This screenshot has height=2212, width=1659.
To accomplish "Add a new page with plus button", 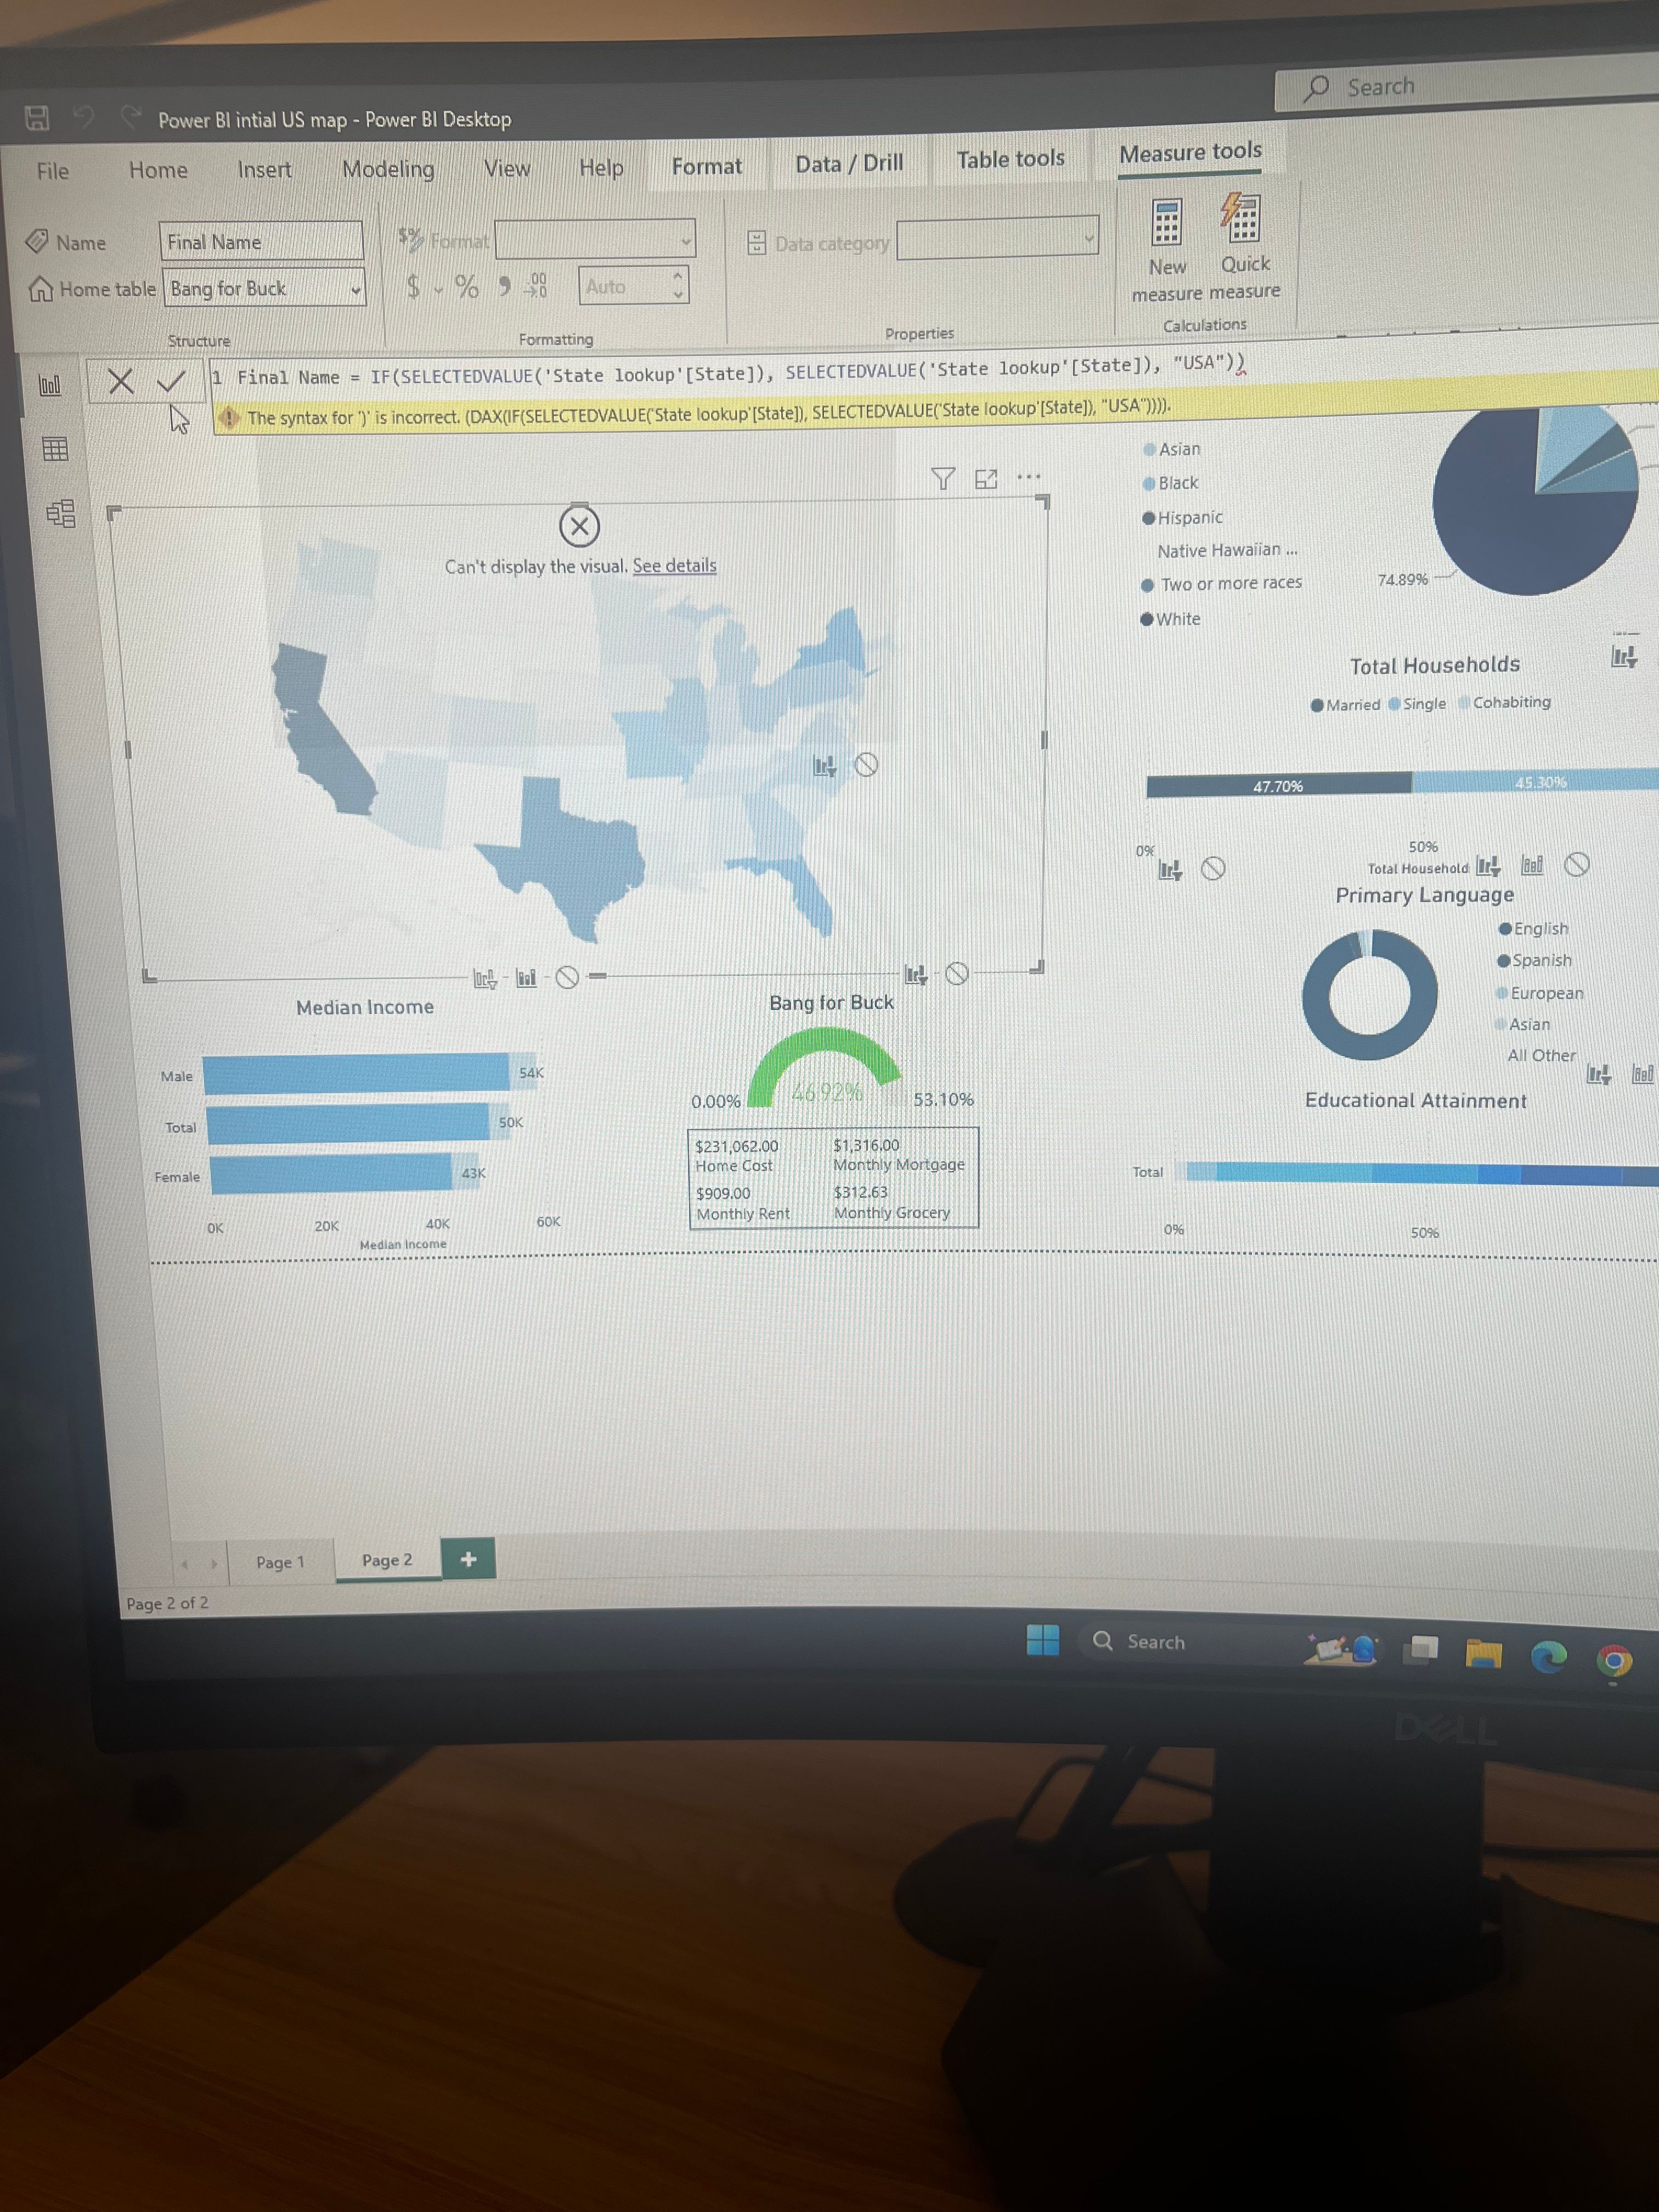I will point(468,1559).
